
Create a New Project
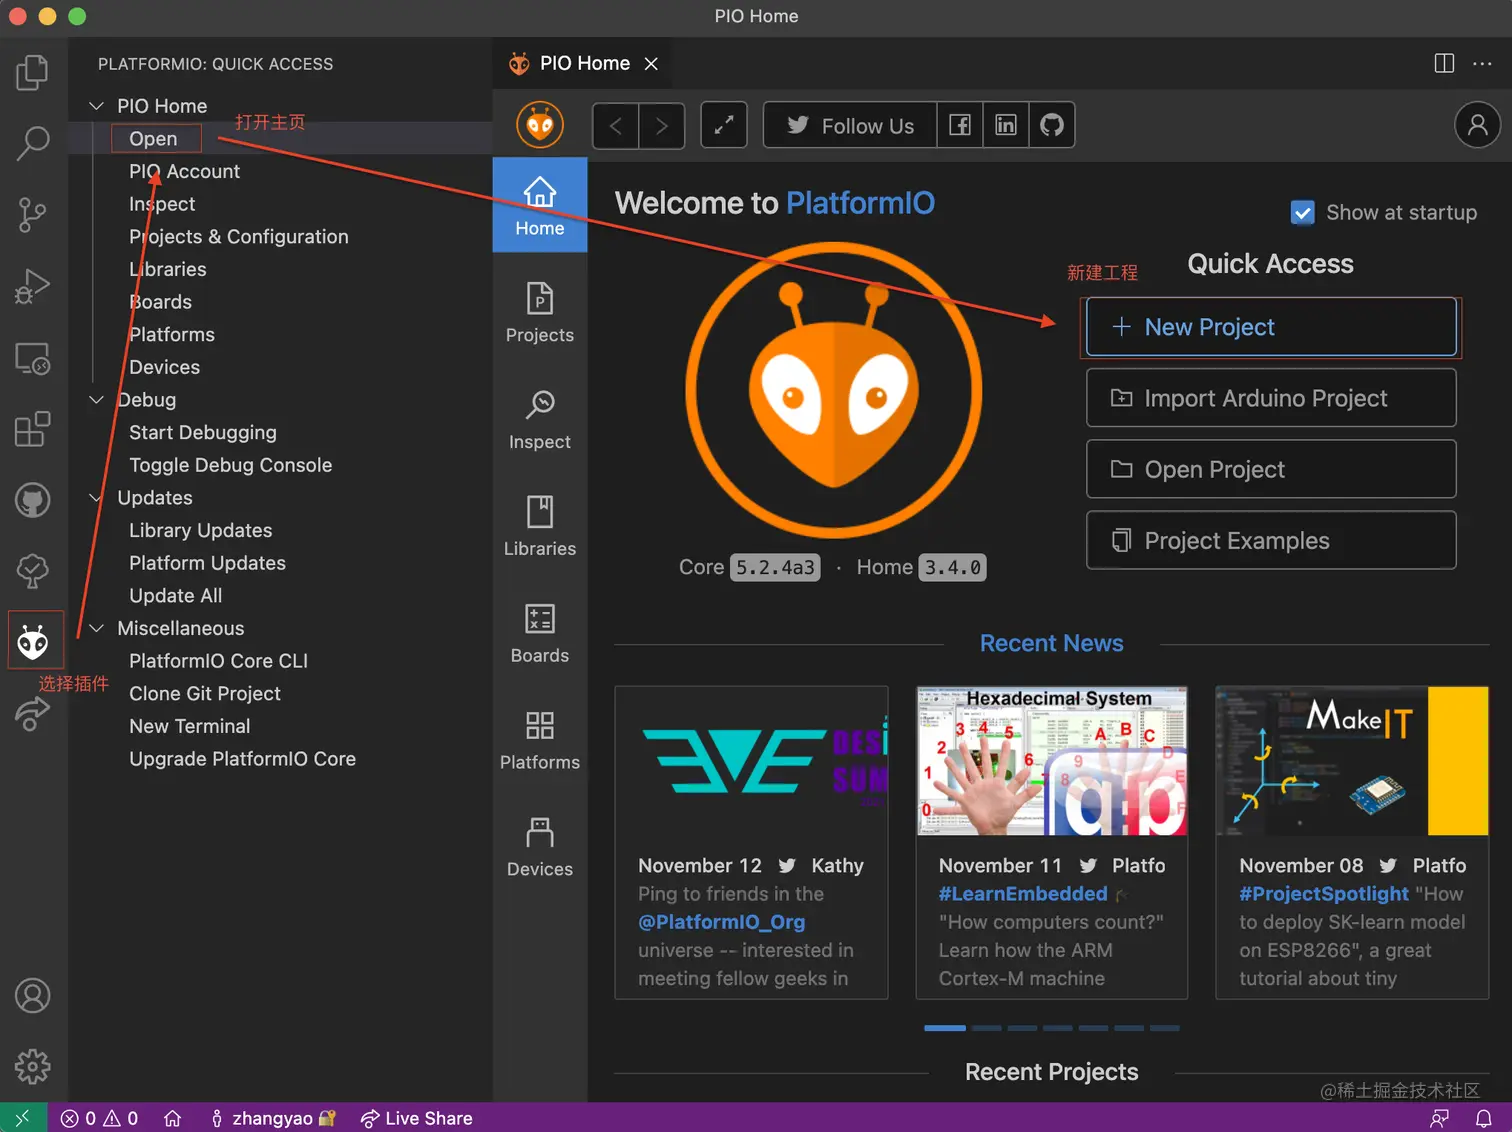1271,327
